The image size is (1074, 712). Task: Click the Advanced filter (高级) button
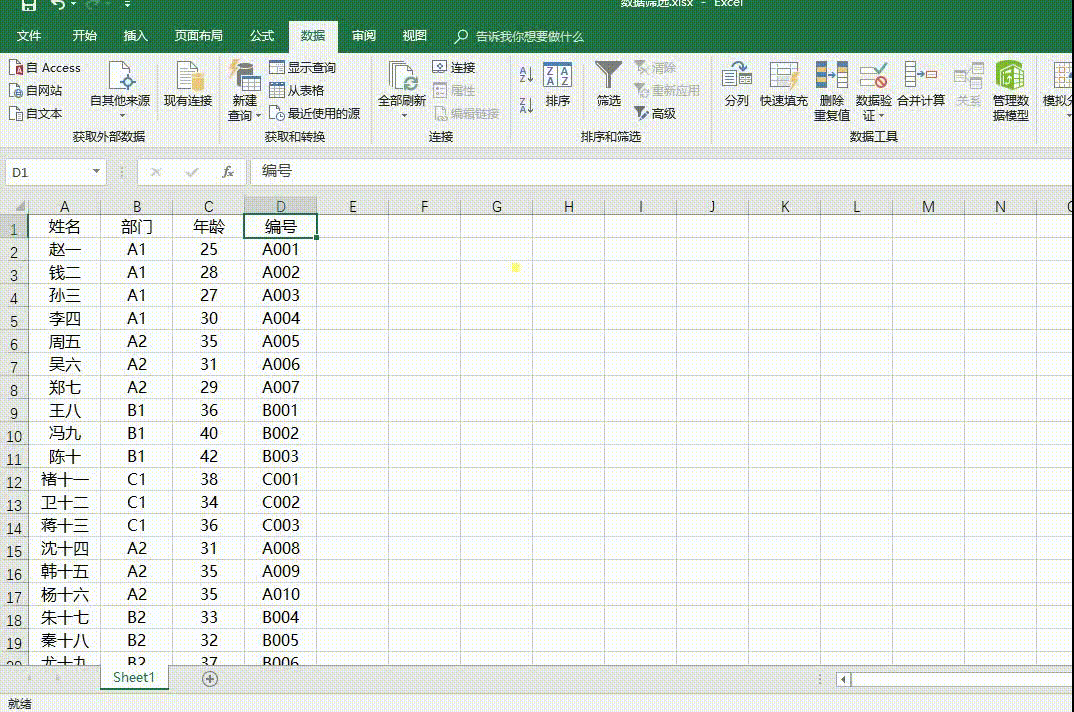pyautogui.click(x=655, y=114)
